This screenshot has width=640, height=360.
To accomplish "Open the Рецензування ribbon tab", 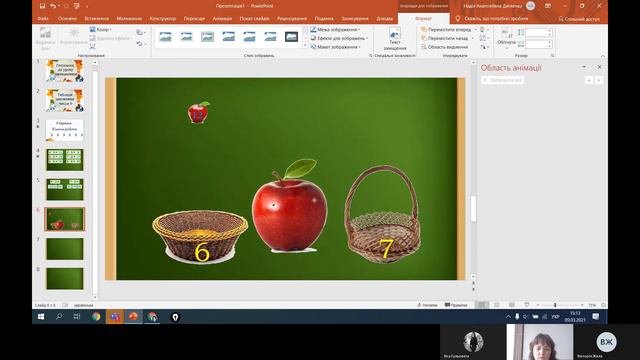I will pyautogui.click(x=292, y=19).
